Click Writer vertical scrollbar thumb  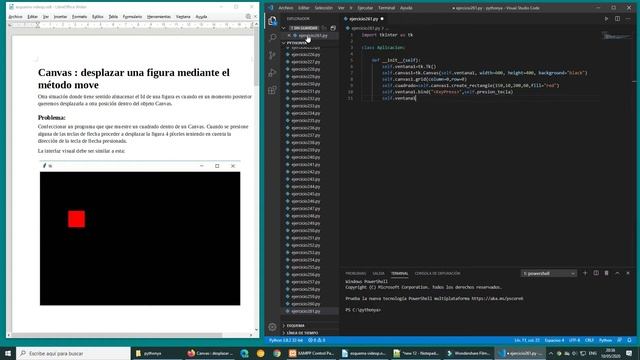(256, 57)
